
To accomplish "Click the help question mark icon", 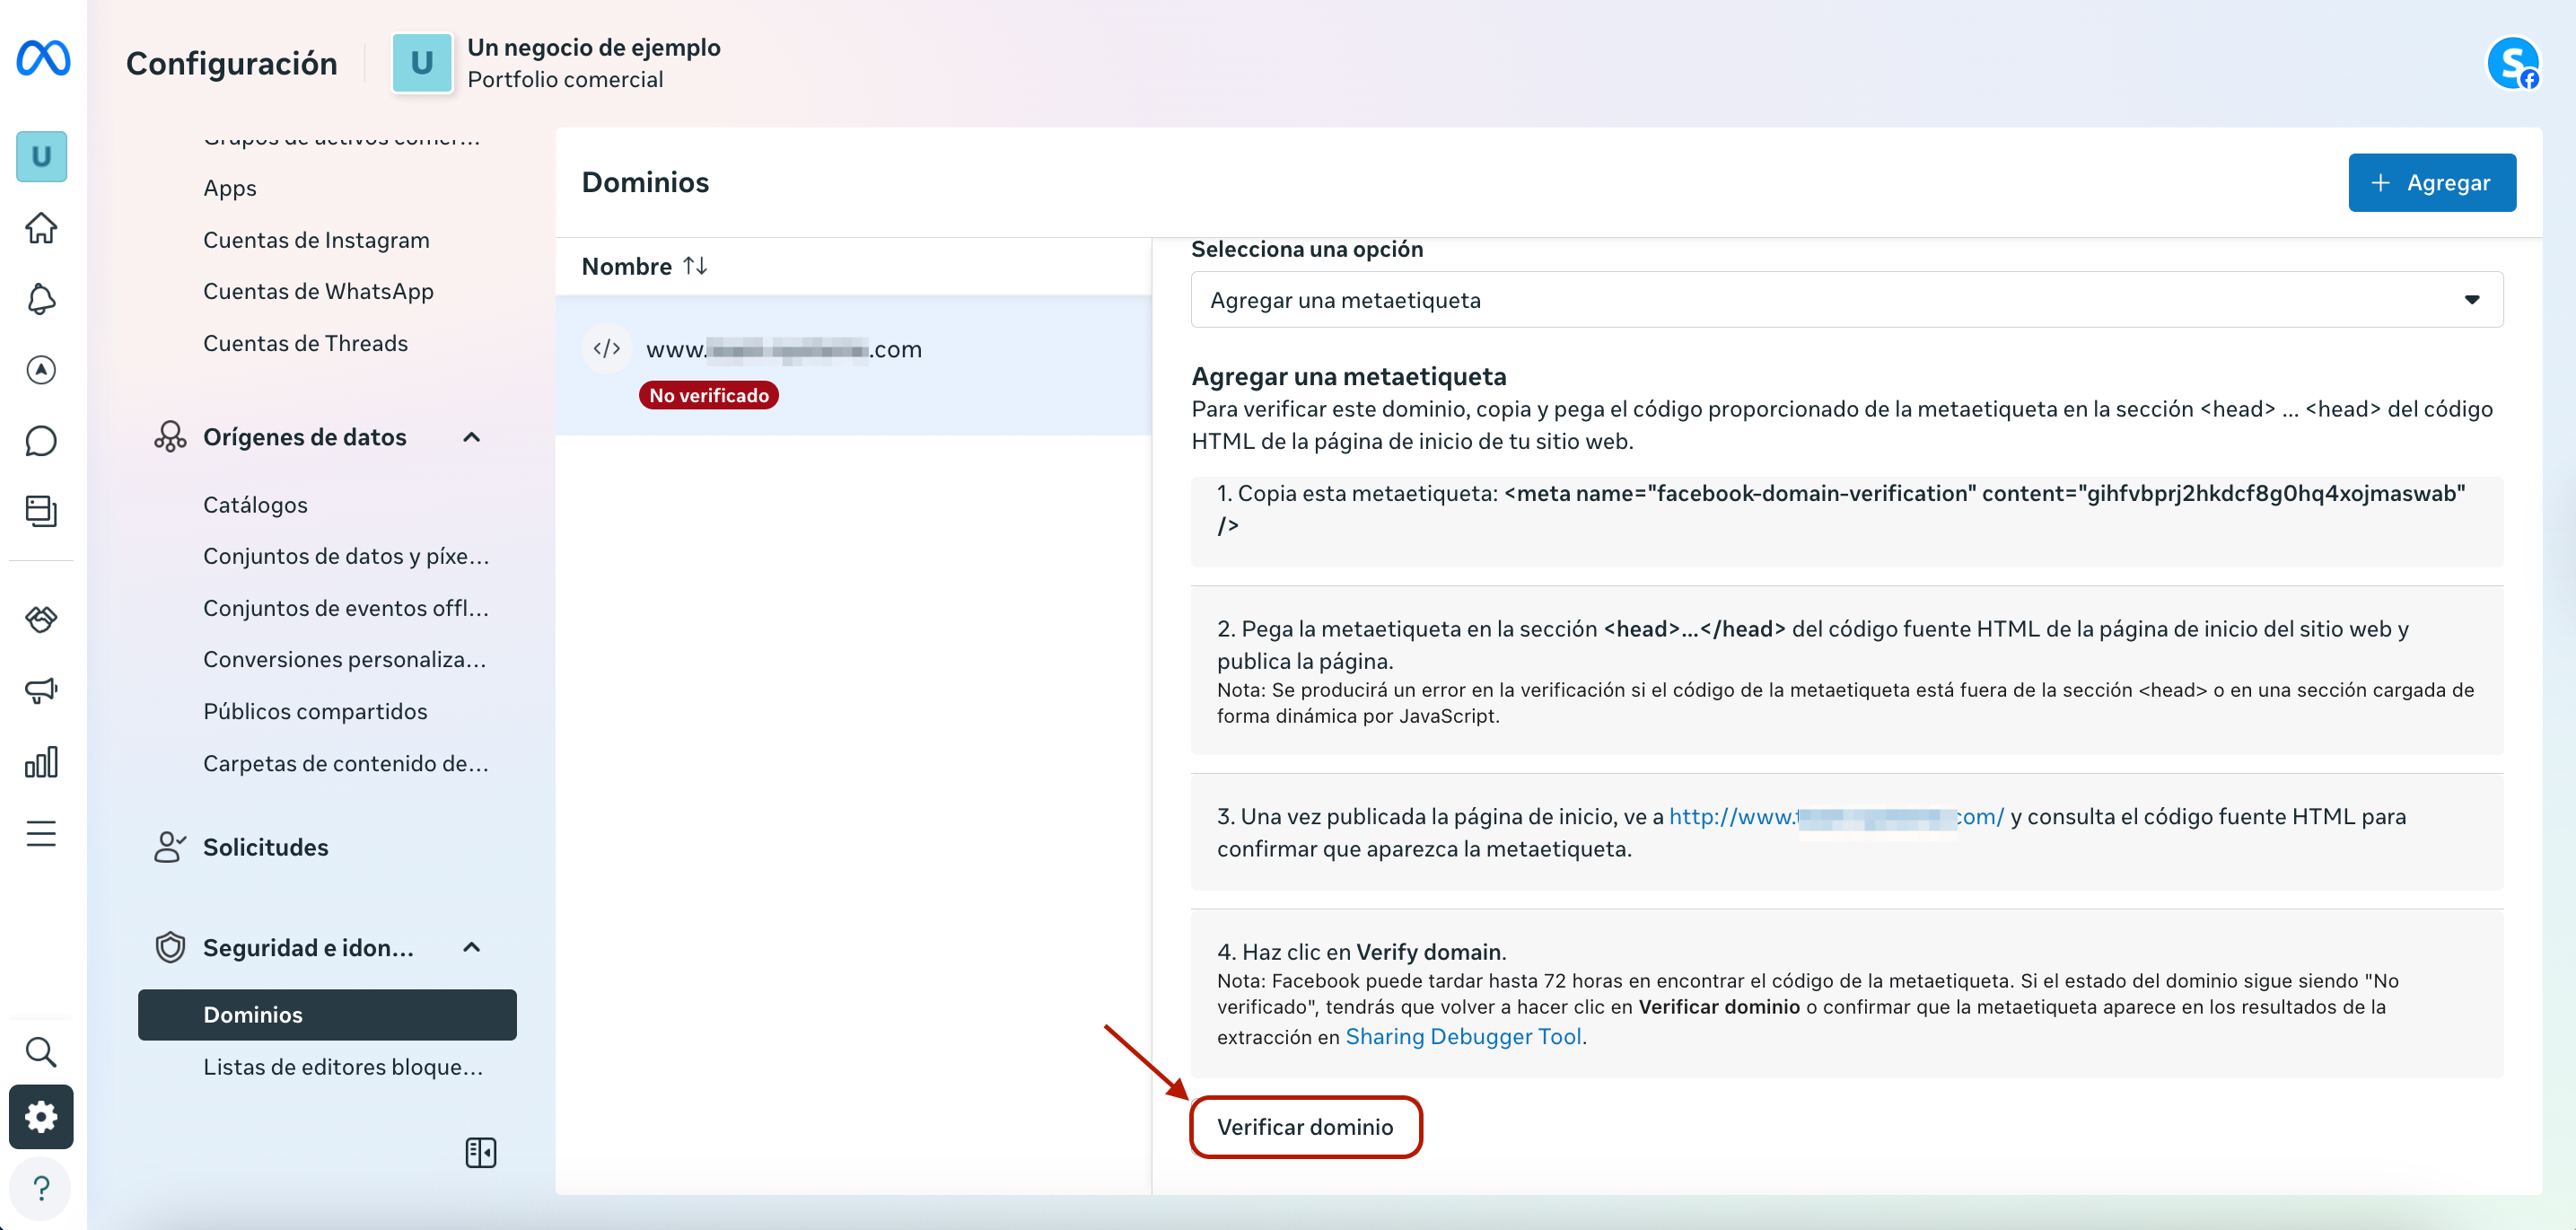I will (x=41, y=1188).
